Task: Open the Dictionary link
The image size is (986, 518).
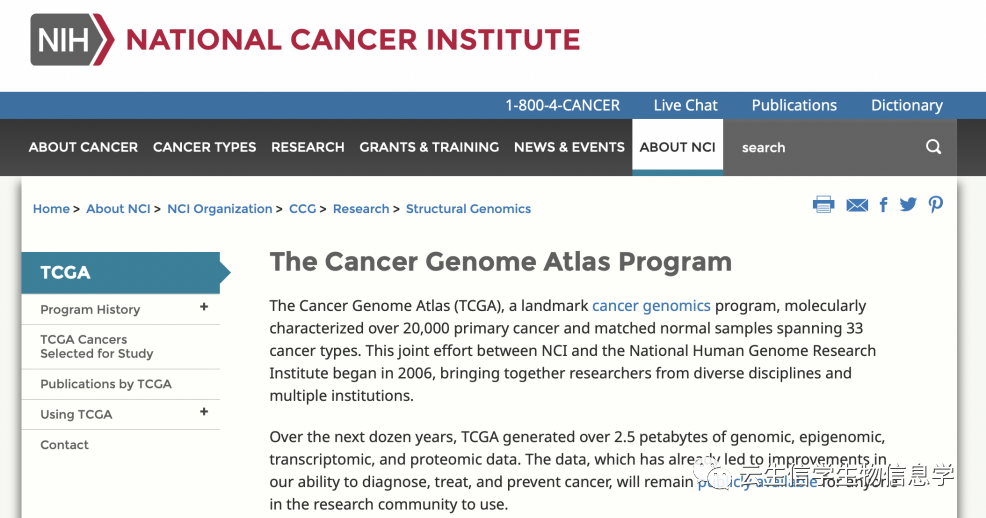Action: [906, 105]
